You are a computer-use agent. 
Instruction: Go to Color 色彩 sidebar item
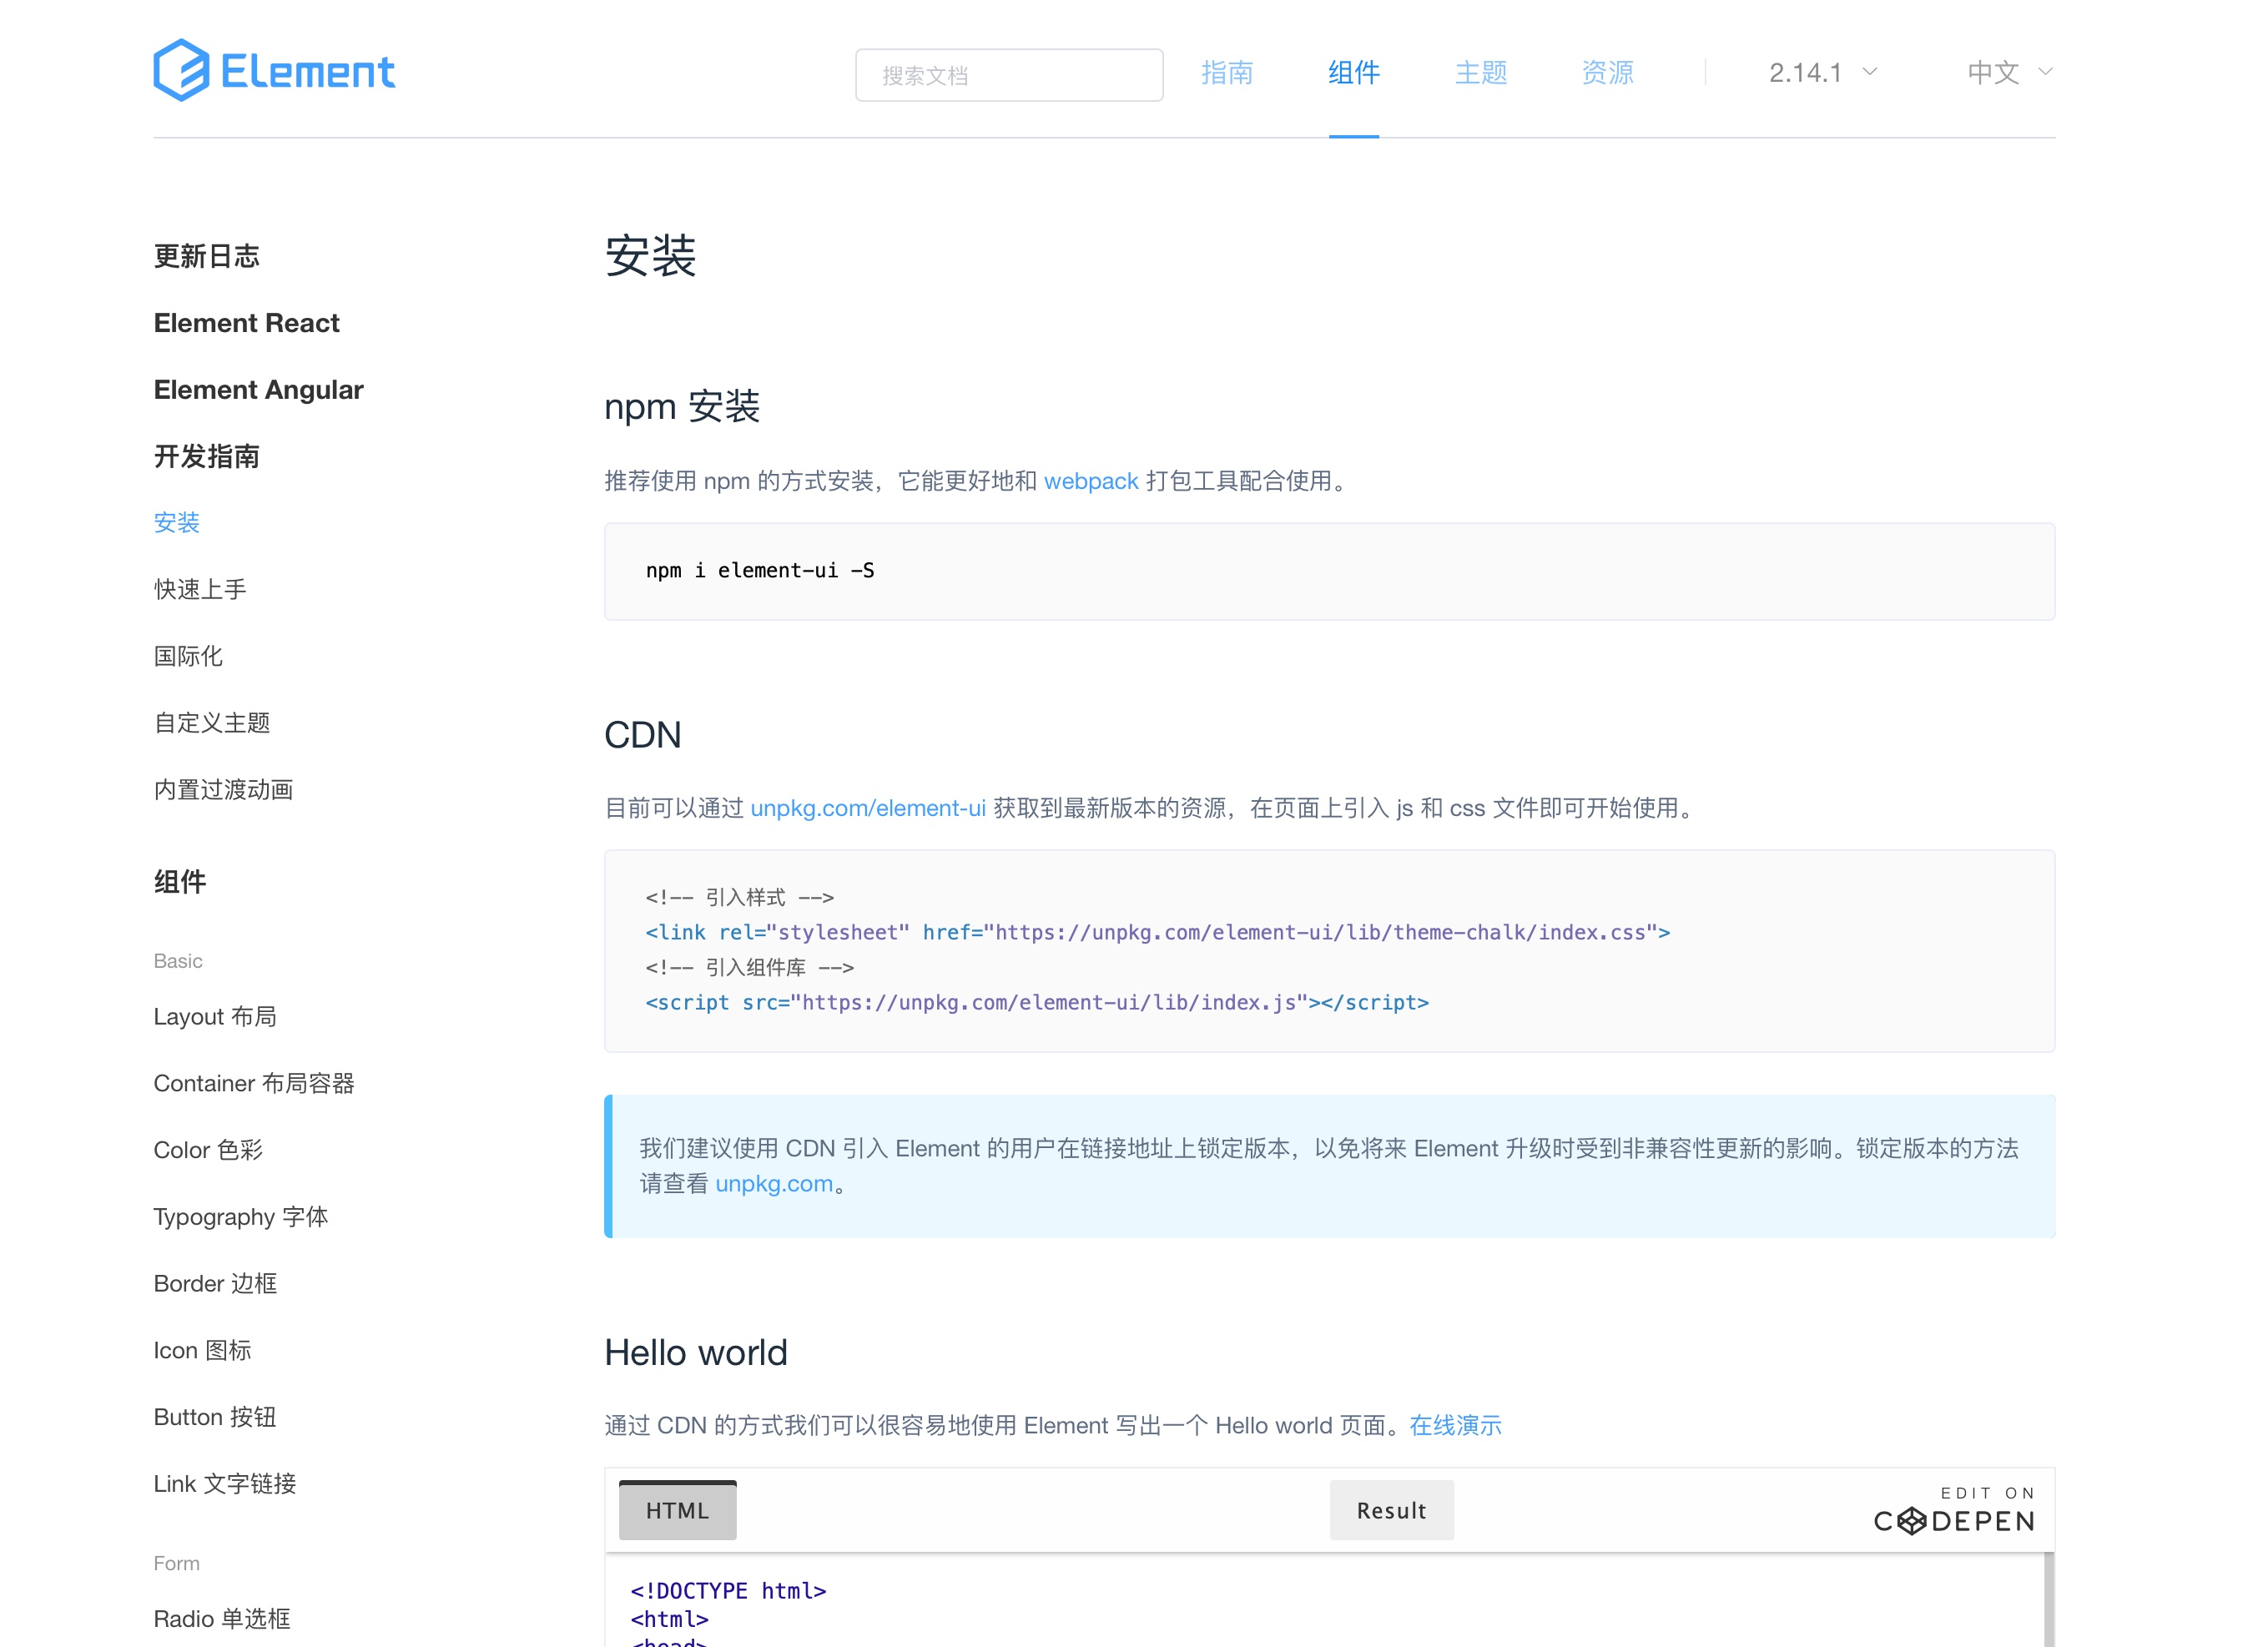208,1150
